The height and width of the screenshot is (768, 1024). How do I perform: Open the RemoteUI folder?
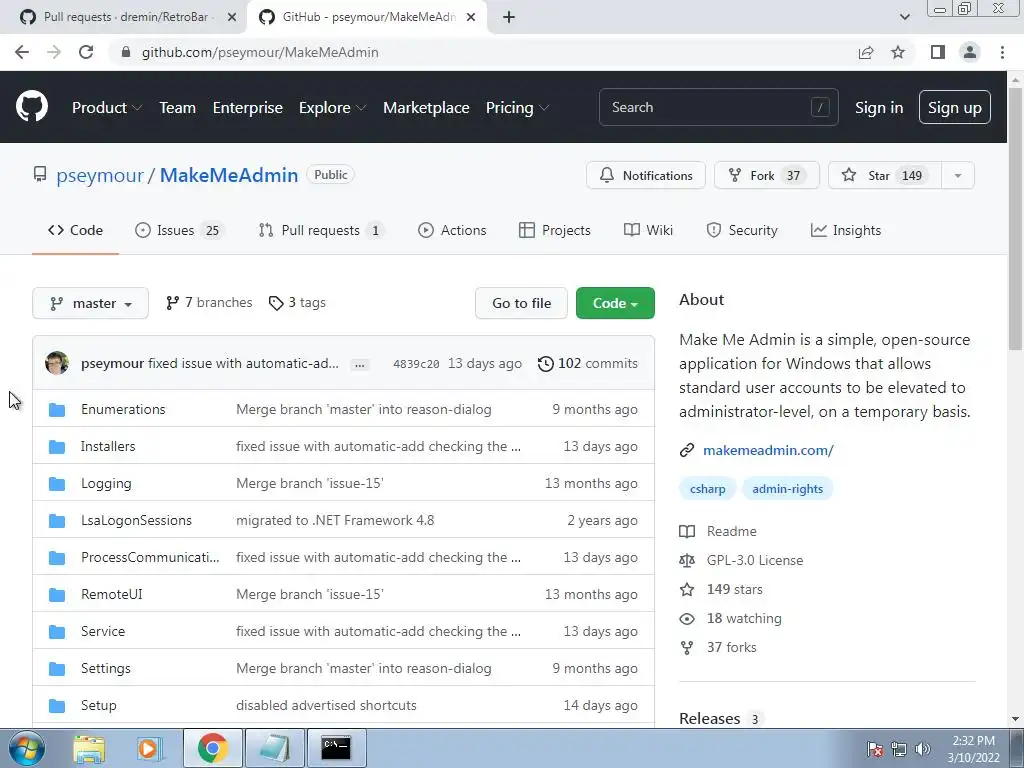point(111,594)
